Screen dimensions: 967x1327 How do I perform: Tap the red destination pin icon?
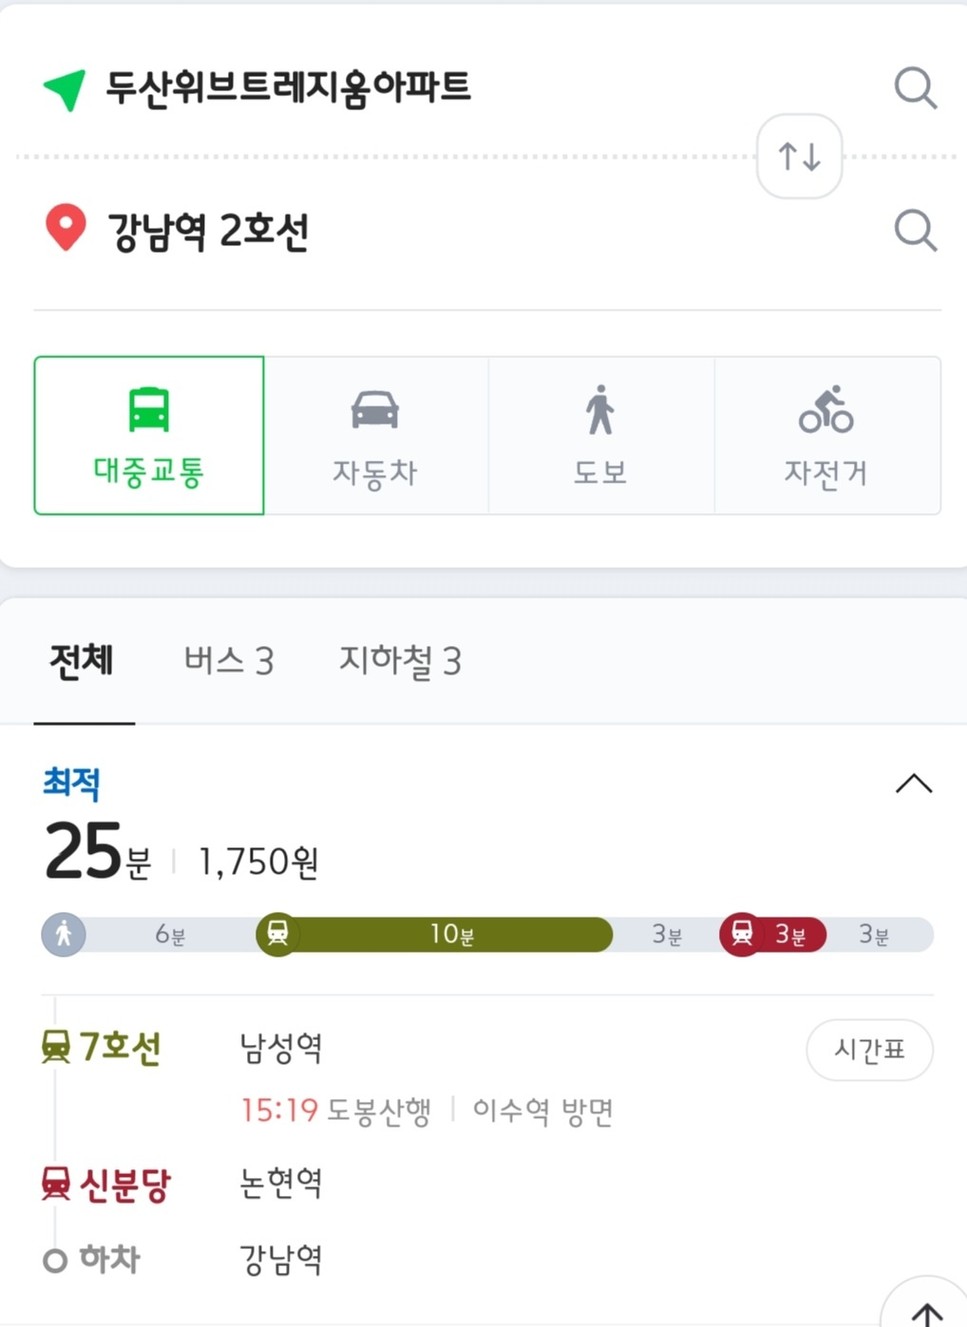click(66, 228)
